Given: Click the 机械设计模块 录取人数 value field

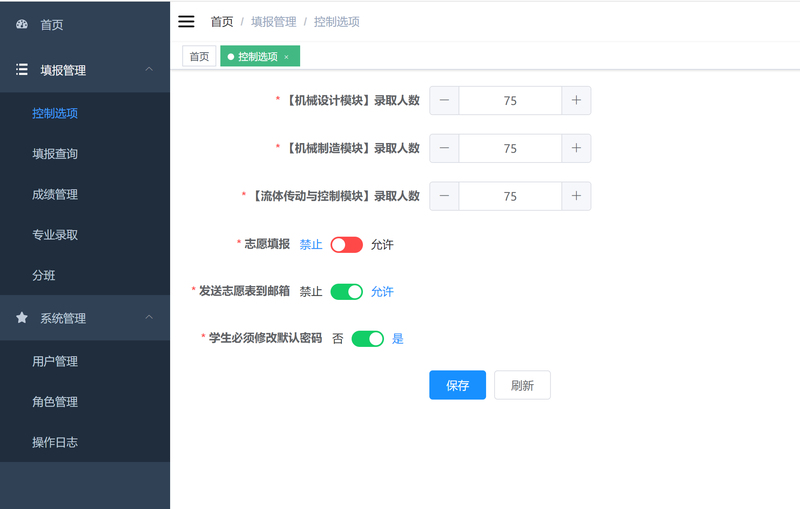Looking at the screenshot, I should [510, 100].
